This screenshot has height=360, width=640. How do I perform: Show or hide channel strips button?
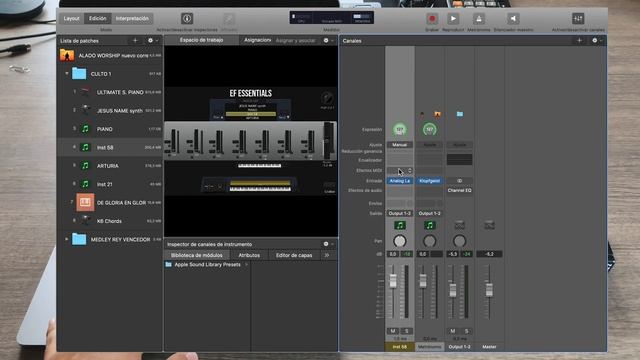click(578, 18)
